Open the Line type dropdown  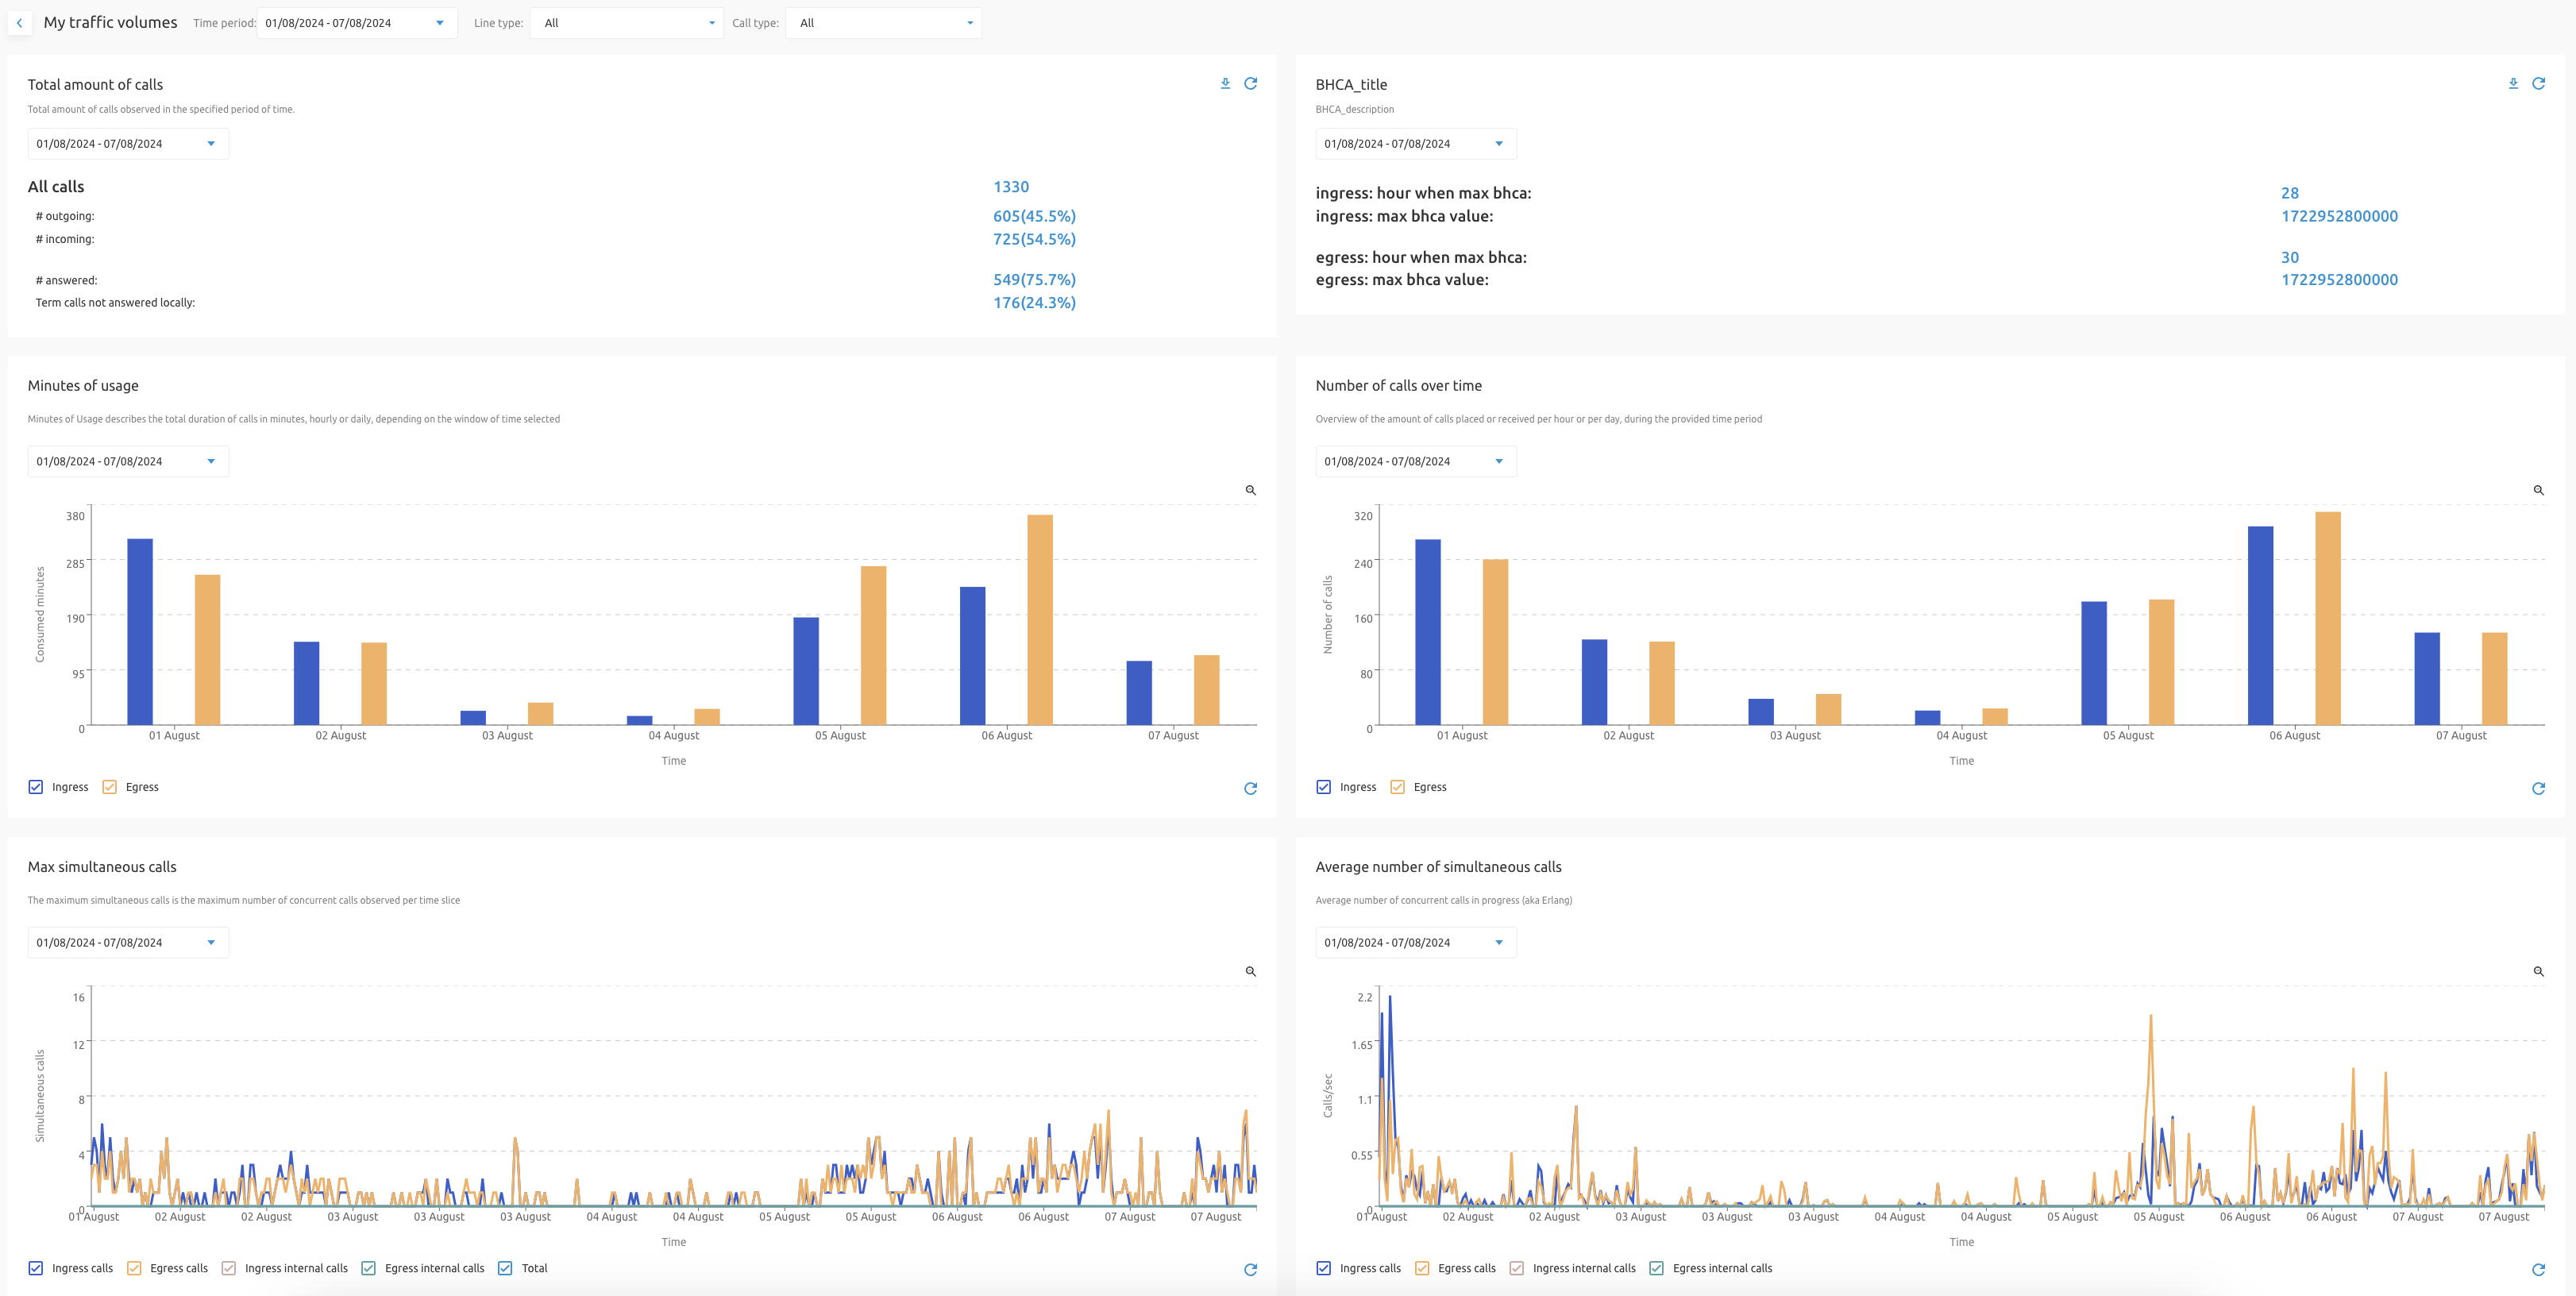coord(627,23)
